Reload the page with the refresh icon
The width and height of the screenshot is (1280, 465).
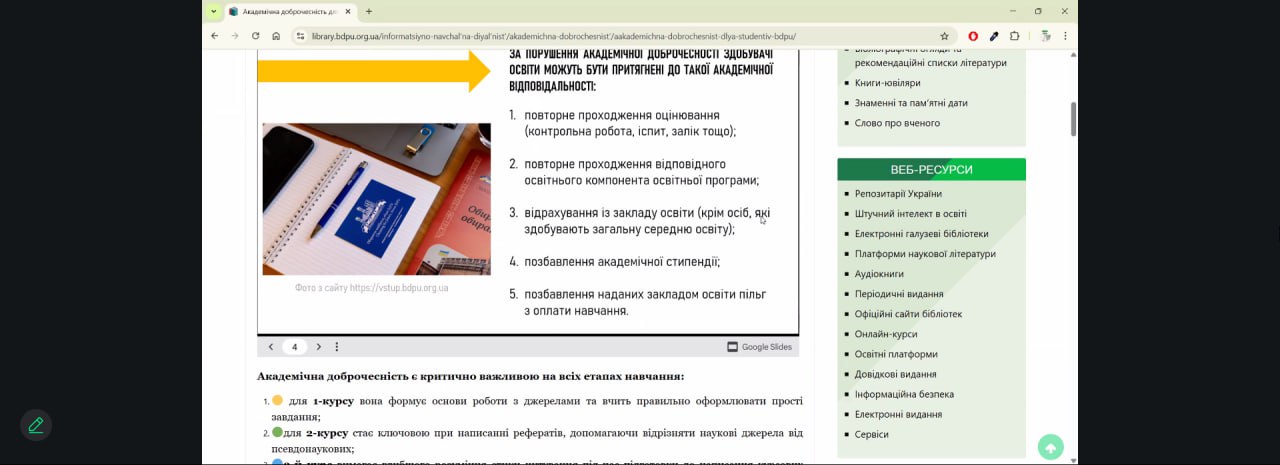255,36
